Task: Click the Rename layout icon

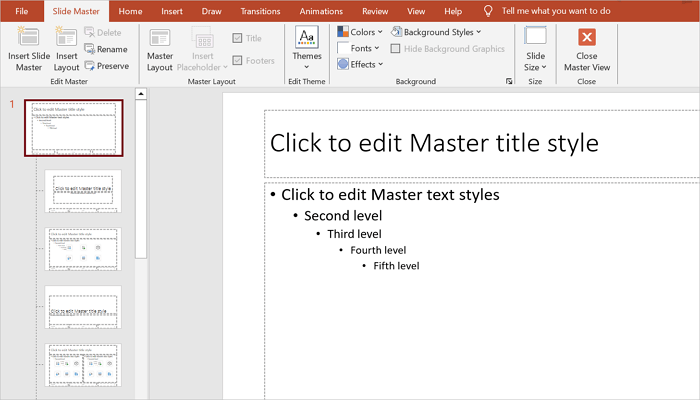Action: point(89,49)
